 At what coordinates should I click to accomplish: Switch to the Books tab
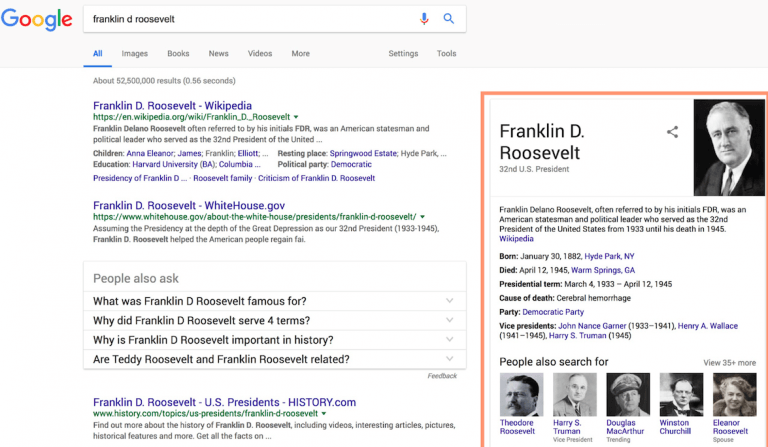tap(178, 53)
